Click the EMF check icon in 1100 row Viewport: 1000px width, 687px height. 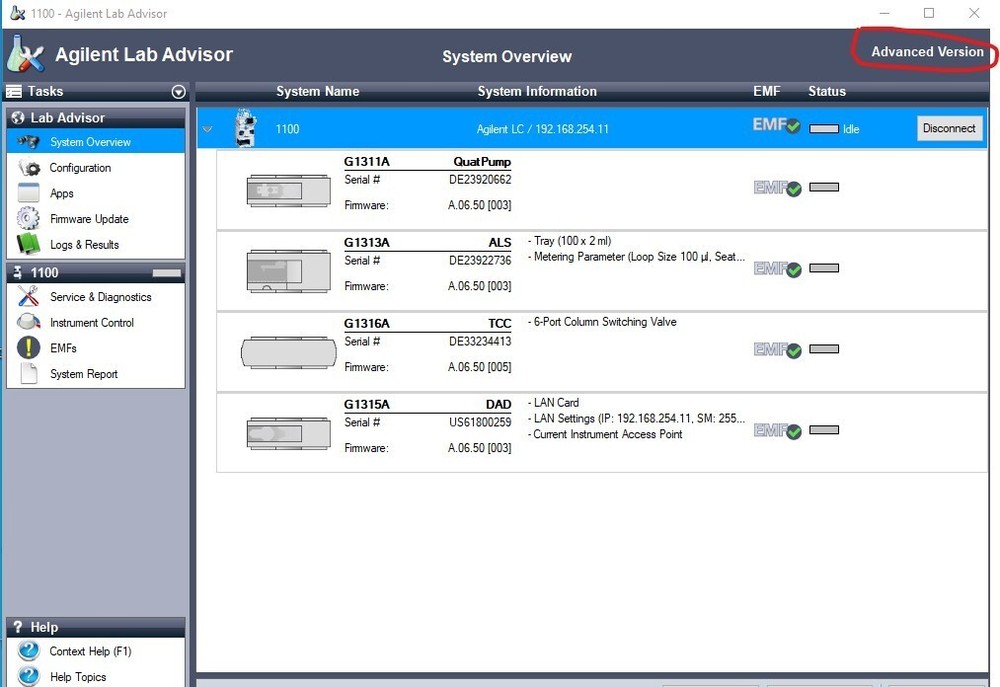pos(776,125)
